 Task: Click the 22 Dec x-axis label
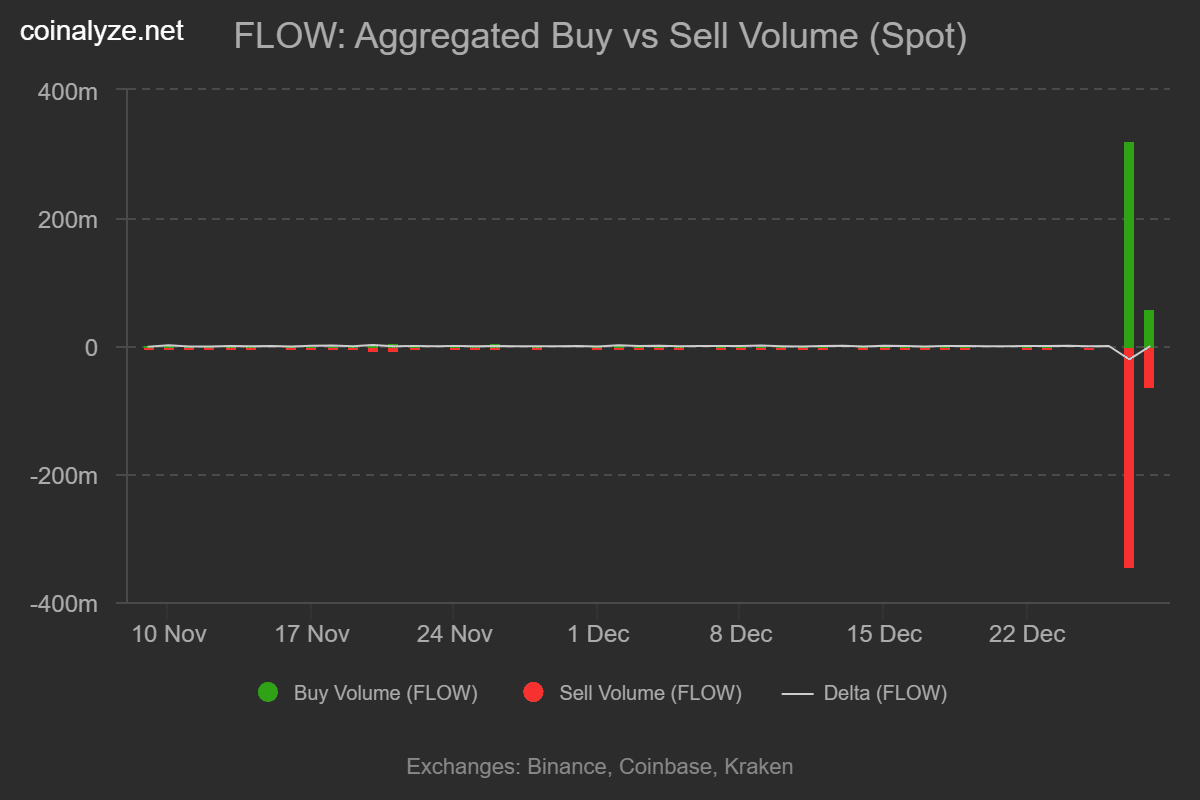tap(1028, 634)
